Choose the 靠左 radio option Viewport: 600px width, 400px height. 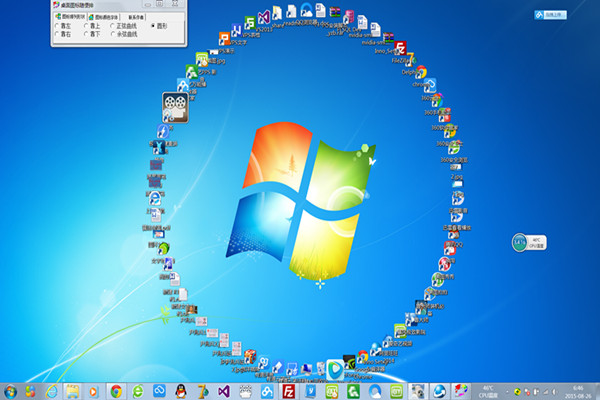(x=63, y=26)
